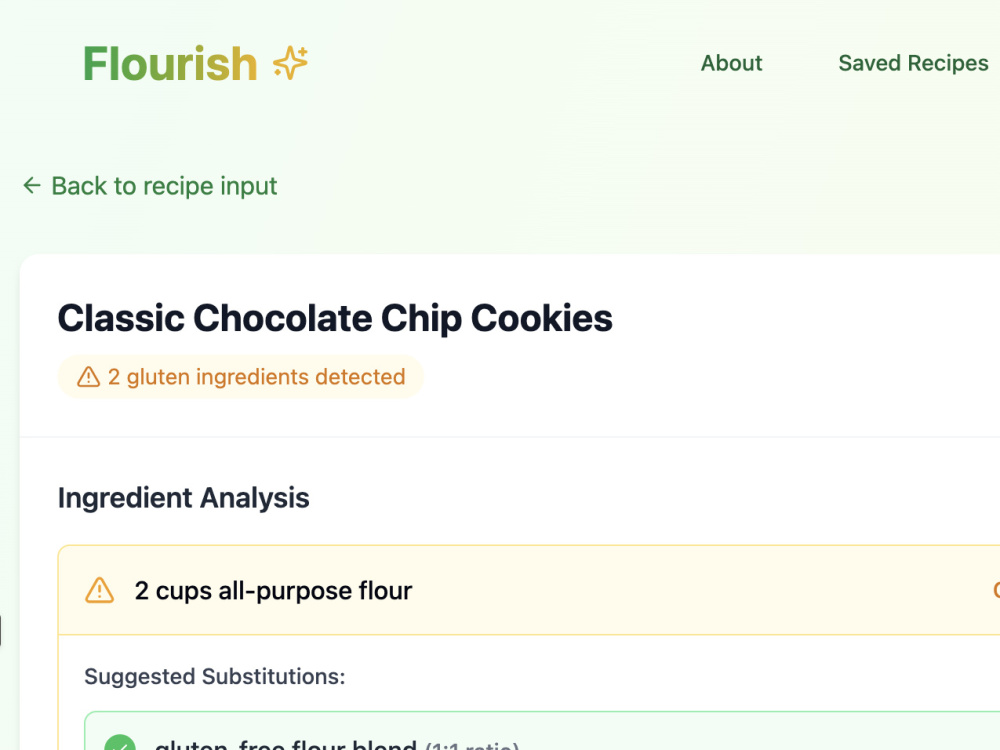The image size is (1000, 750).
Task: Click the 2 gluten ingredients detected badge
Action: (240, 377)
